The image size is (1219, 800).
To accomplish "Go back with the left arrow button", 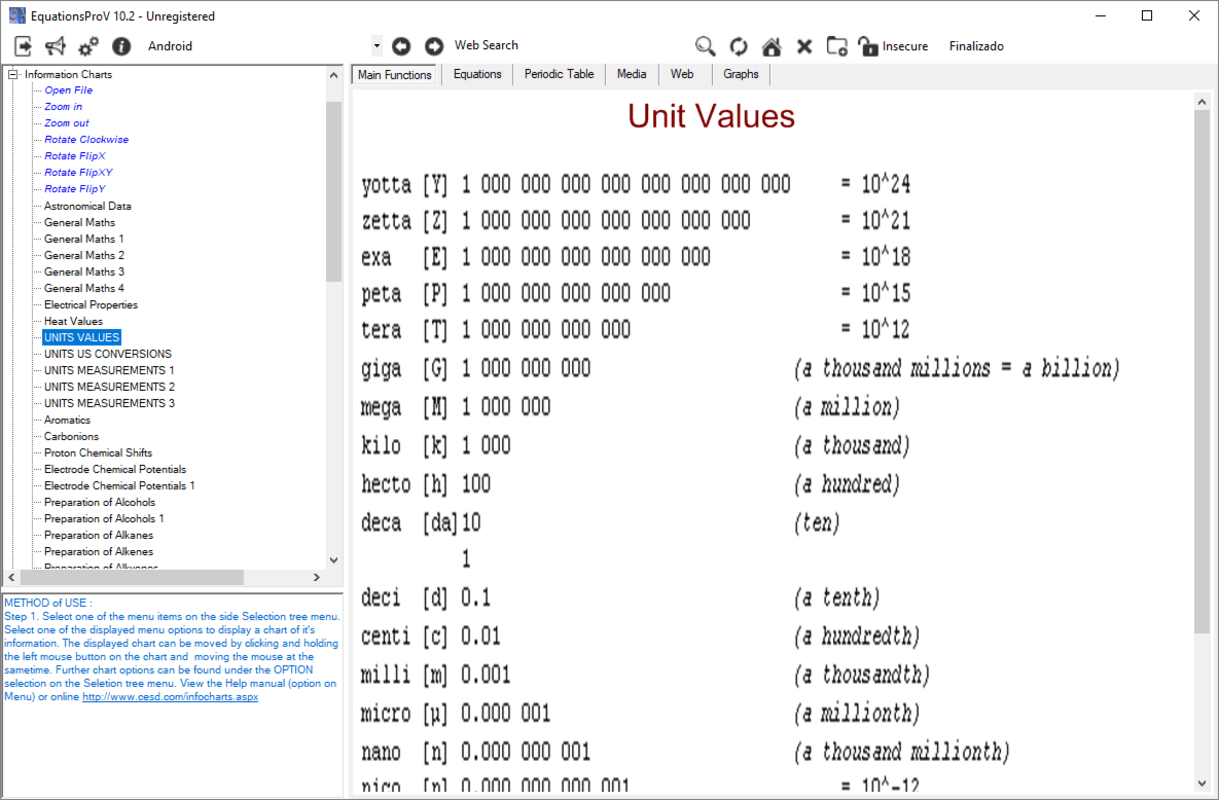I will click(x=401, y=46).
